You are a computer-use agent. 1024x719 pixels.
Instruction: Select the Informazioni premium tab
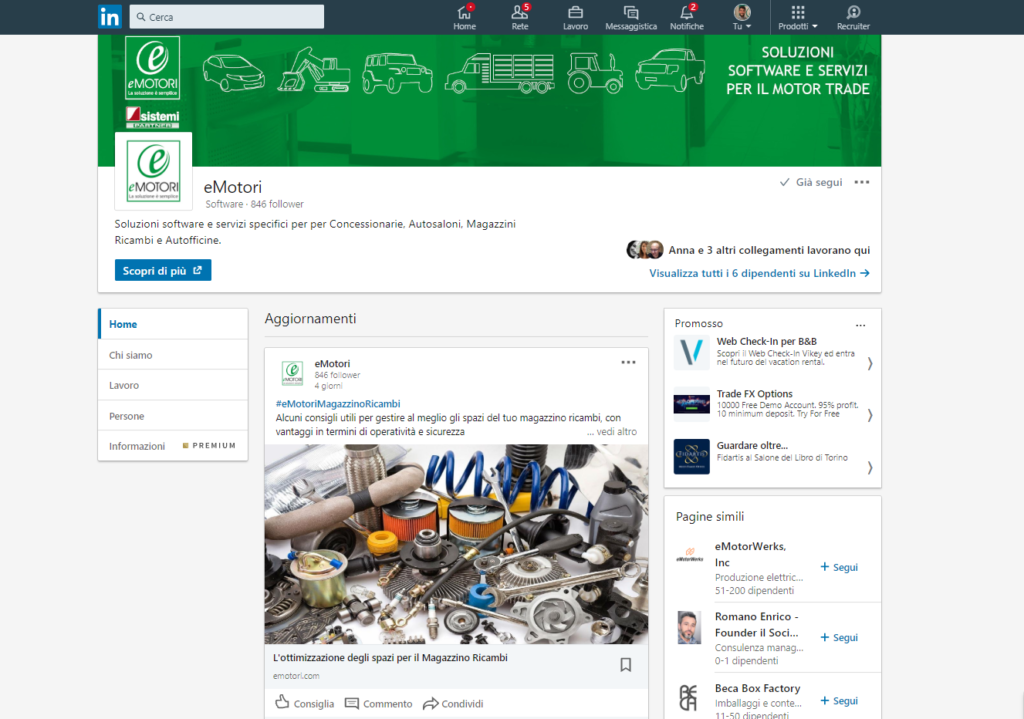coord(173,446)
